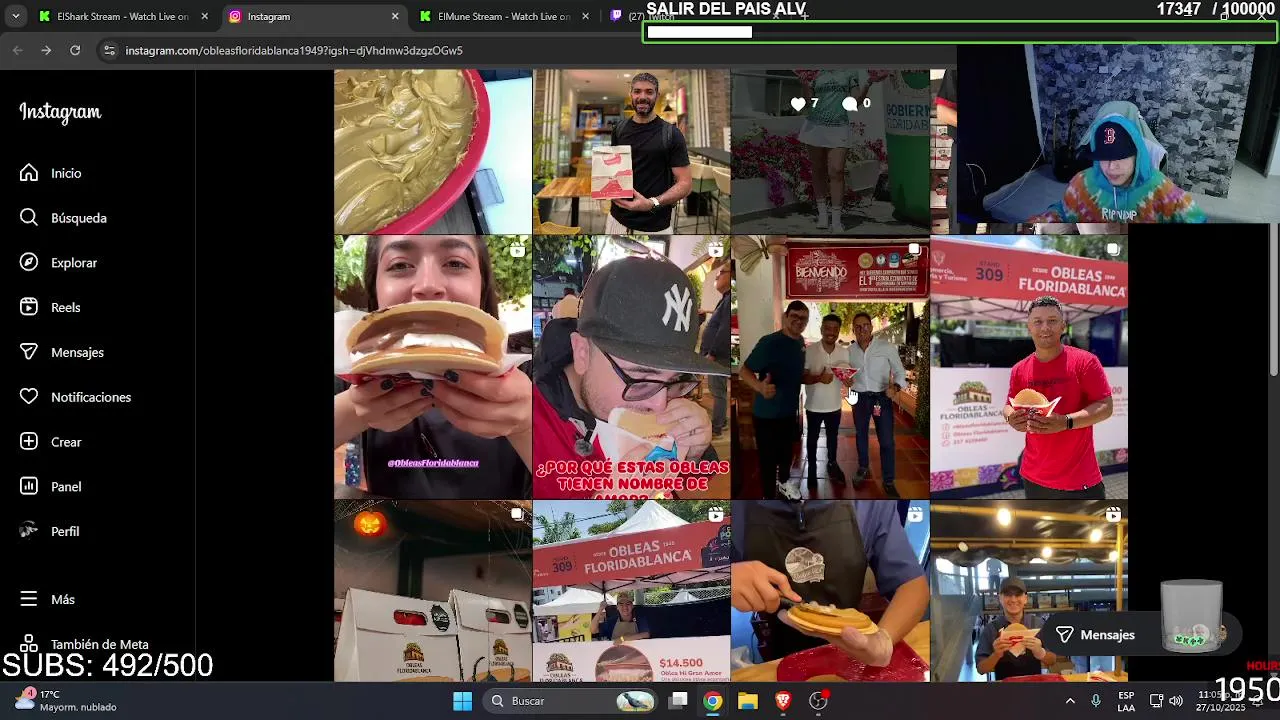Open the OBS icon in taskbar
This screenshot has height=720, width=1280.
pyautogui.click(x=818, y=701)
